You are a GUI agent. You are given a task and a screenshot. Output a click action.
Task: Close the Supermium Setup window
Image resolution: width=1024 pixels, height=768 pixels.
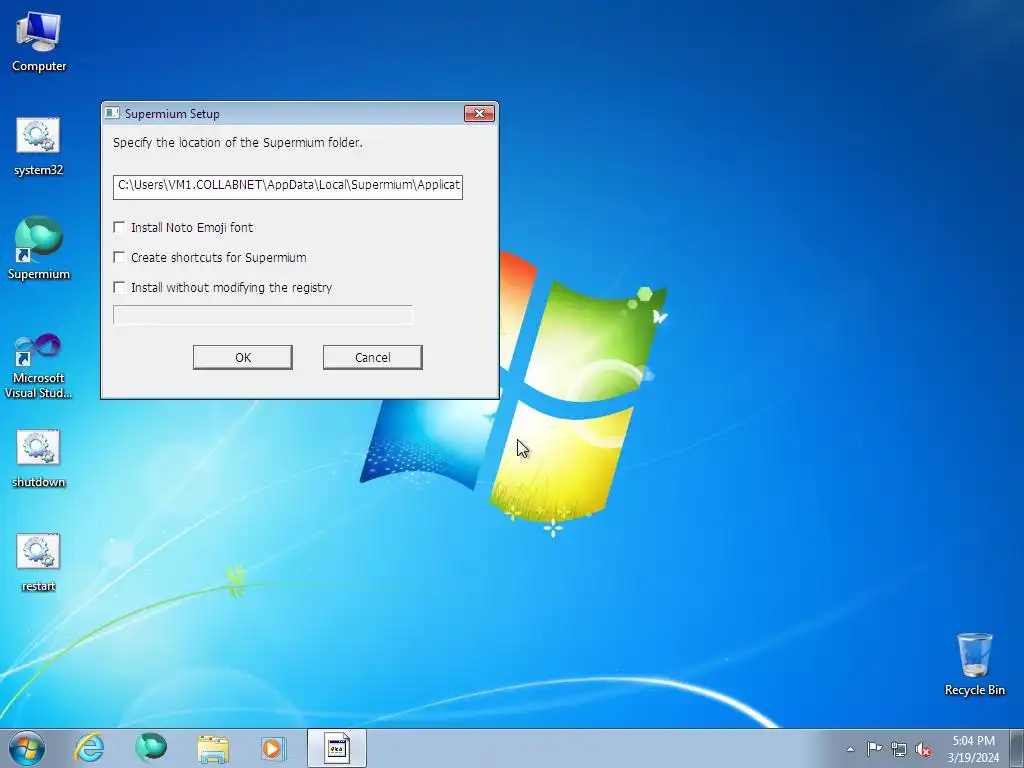(x=479, y=114)
